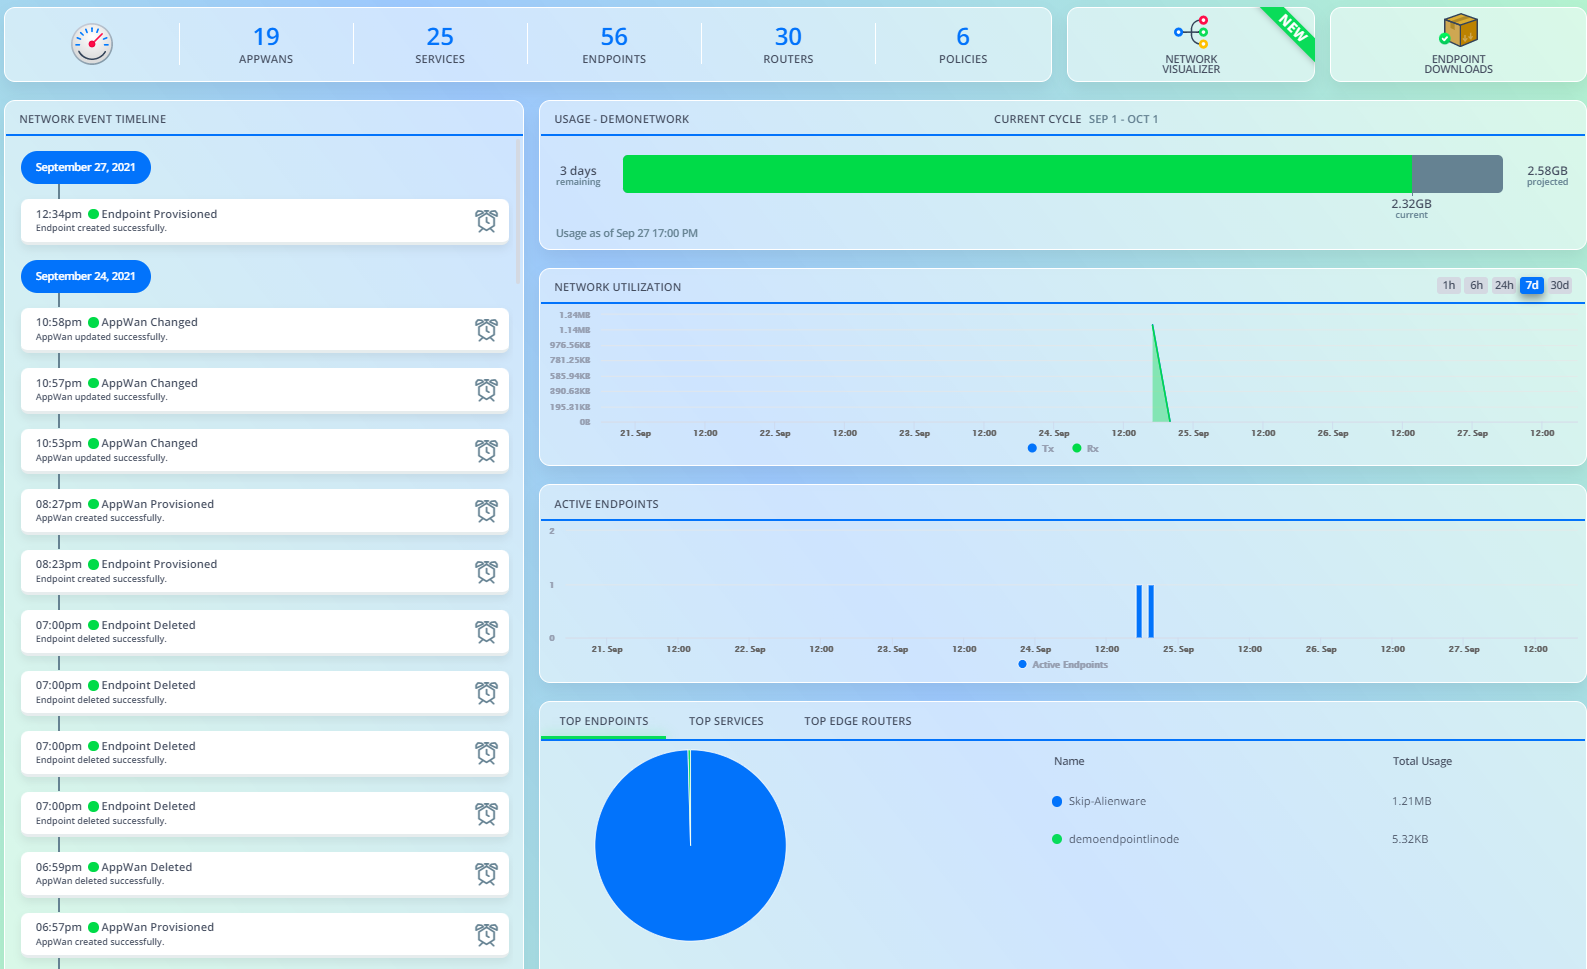The width and height of the screenshot is (1587, 969).
Task: Click Current Cycle Sep 1 - Oct 1
Action: pos(1076,119)
